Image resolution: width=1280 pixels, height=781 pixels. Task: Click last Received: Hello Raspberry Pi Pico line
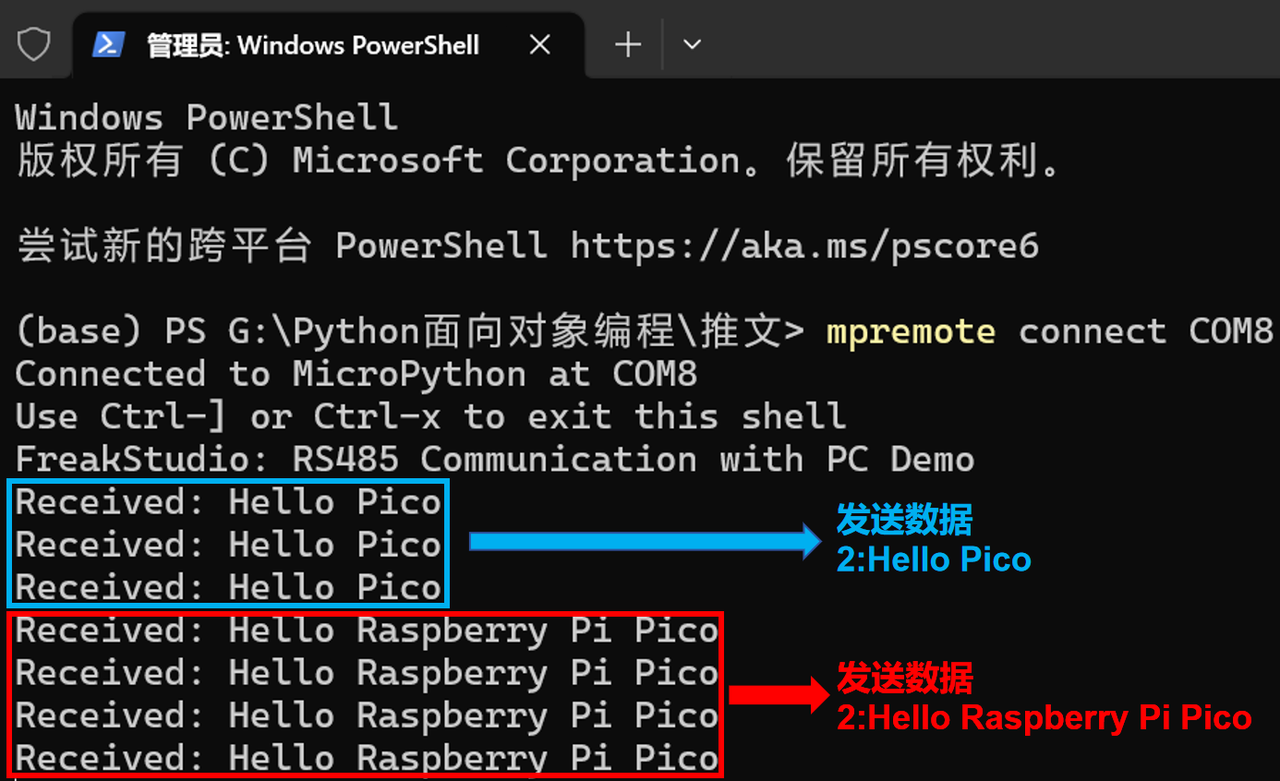(367, 758)
